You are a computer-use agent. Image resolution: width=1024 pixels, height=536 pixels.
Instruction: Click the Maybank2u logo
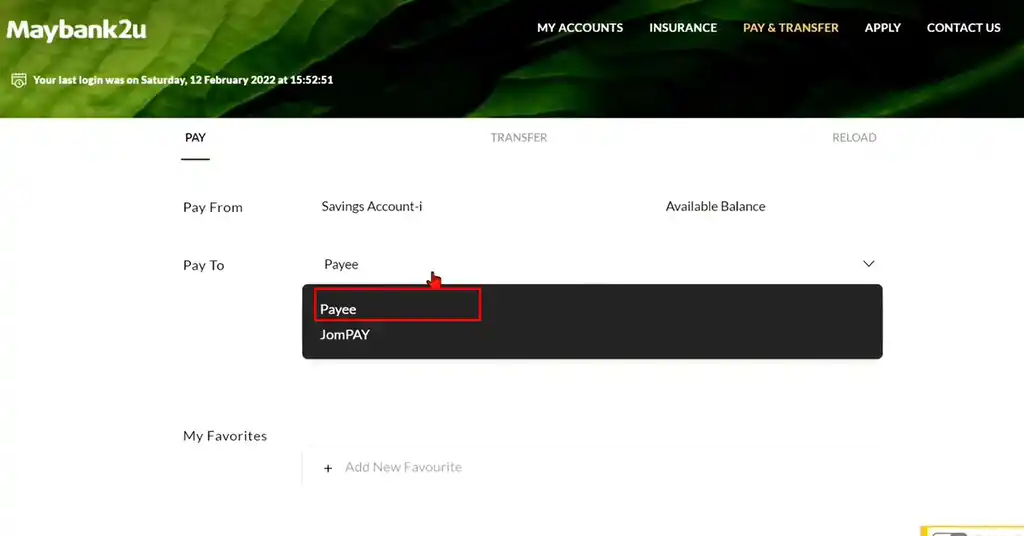(76, 30)
